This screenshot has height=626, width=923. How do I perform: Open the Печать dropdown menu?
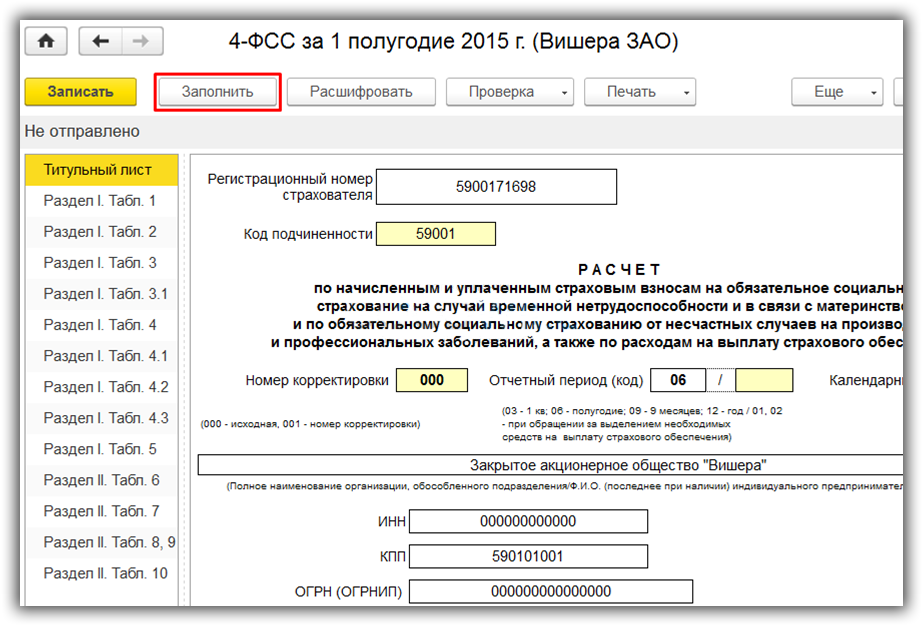point(640,92)
